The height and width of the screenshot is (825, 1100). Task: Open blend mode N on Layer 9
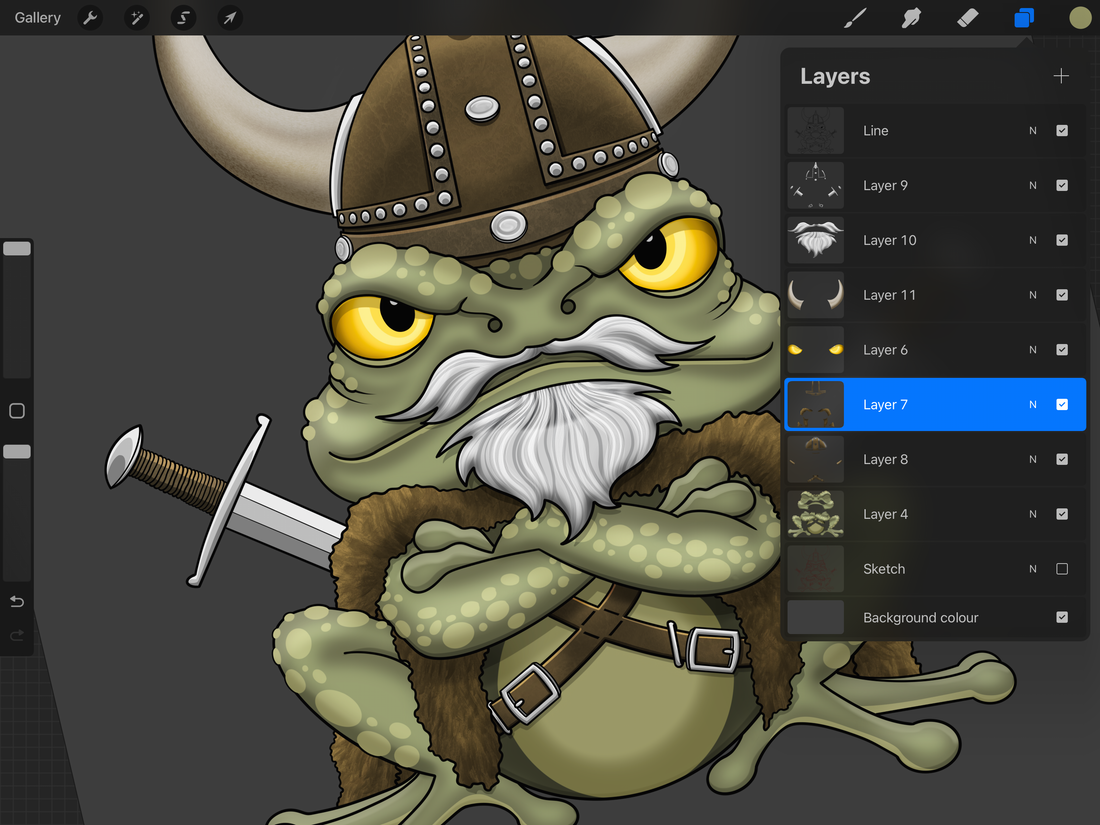pos(1033,186)
